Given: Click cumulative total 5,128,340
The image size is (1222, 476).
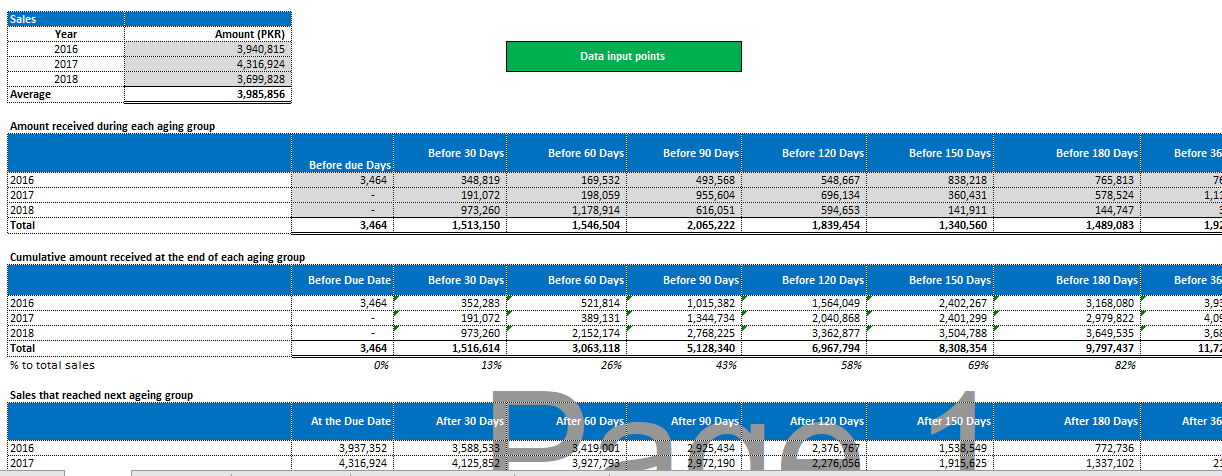Looking at the screenshot, I should click(685, 348).
